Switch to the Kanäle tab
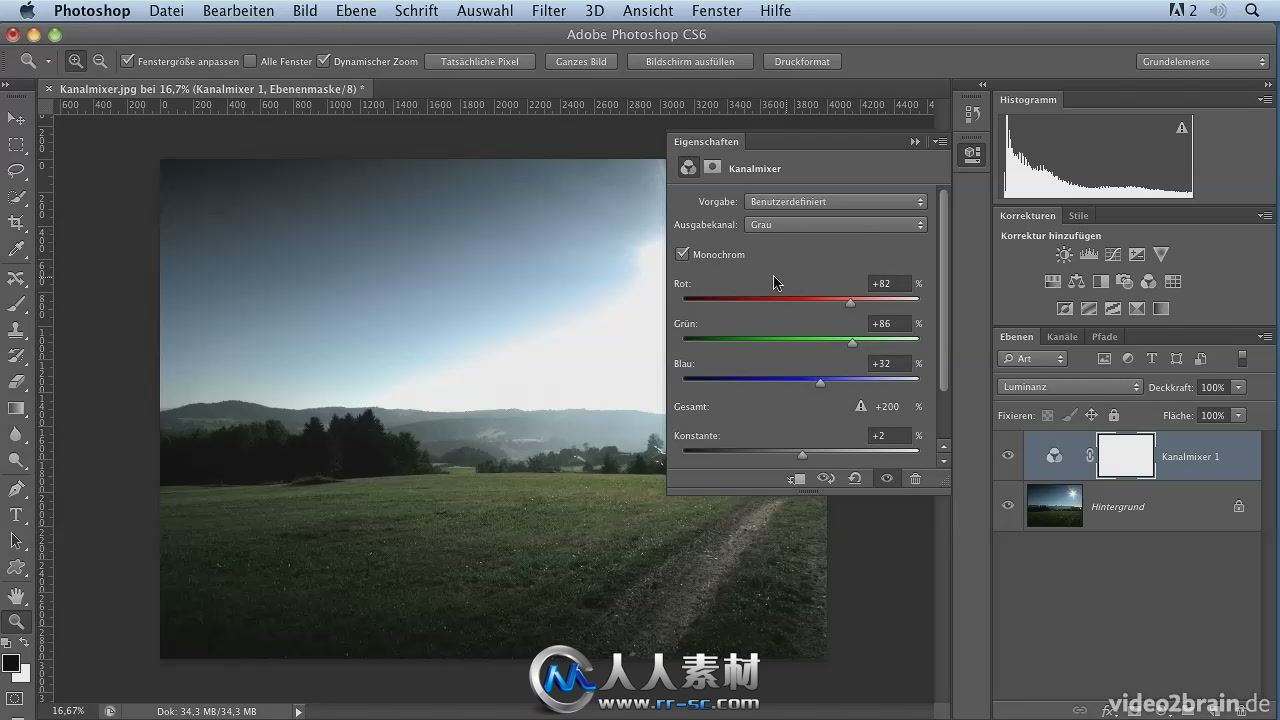This screenshot has width=1280, height=720. tap(1062, 337)
